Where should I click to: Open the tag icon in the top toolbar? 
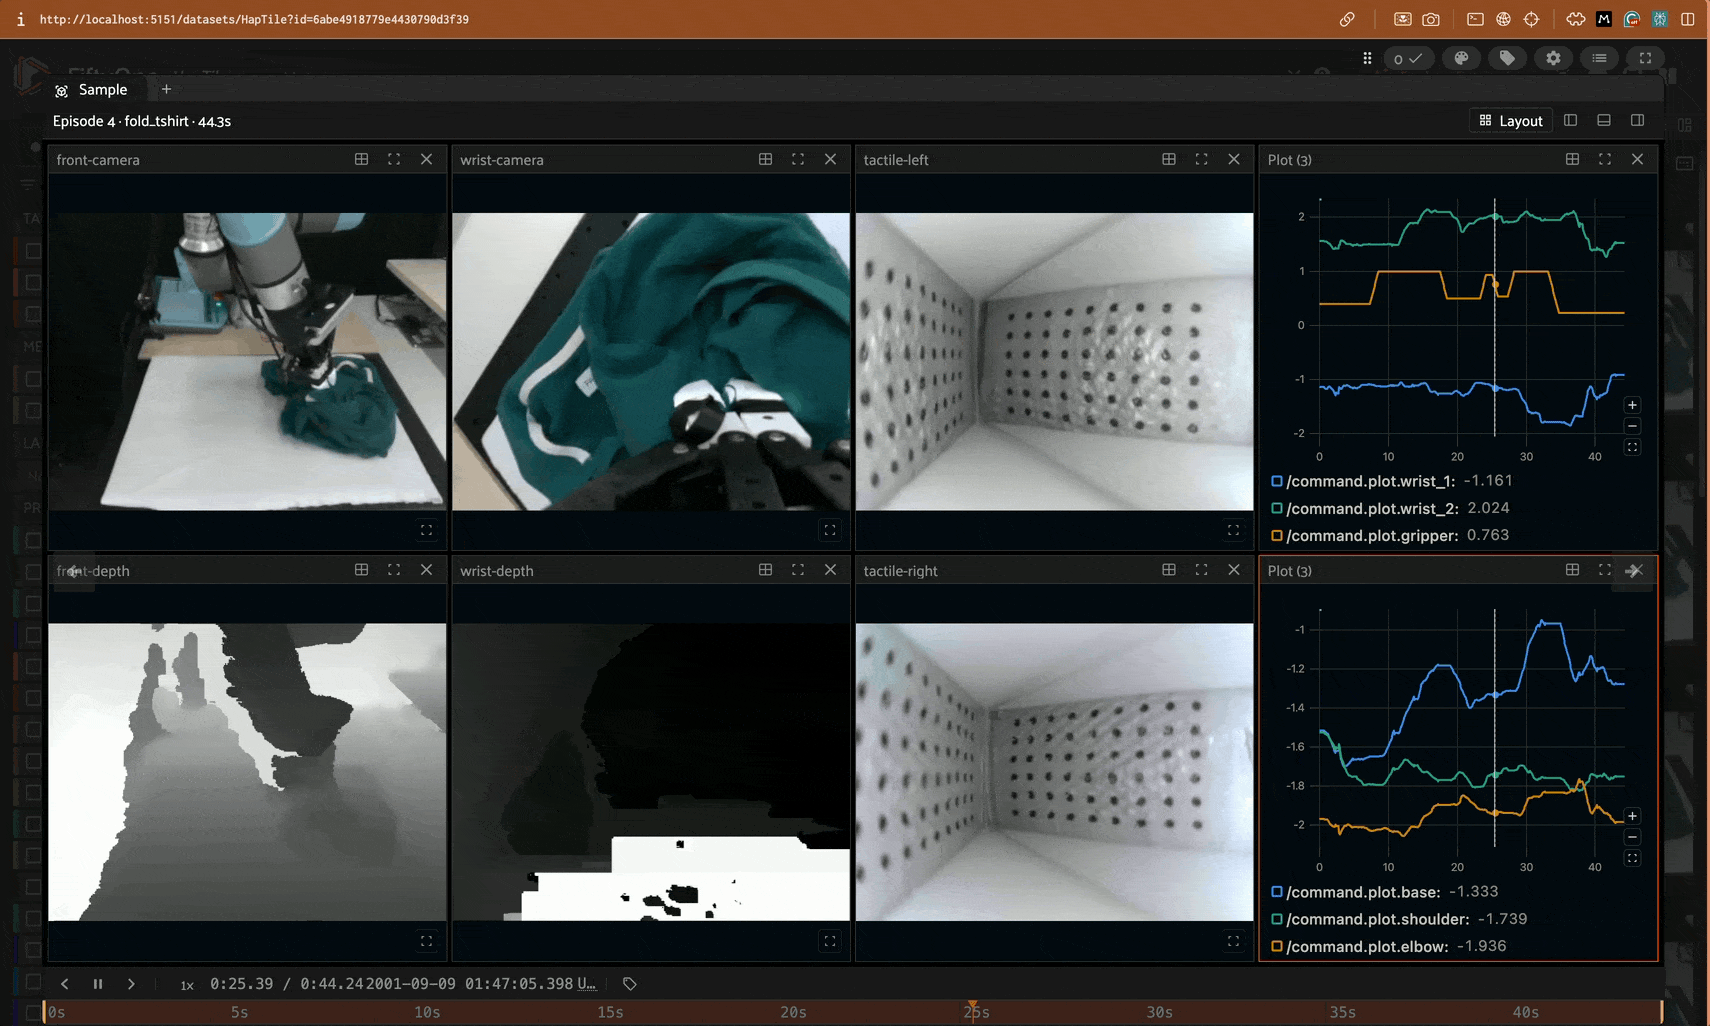[x=1507, y=58]
